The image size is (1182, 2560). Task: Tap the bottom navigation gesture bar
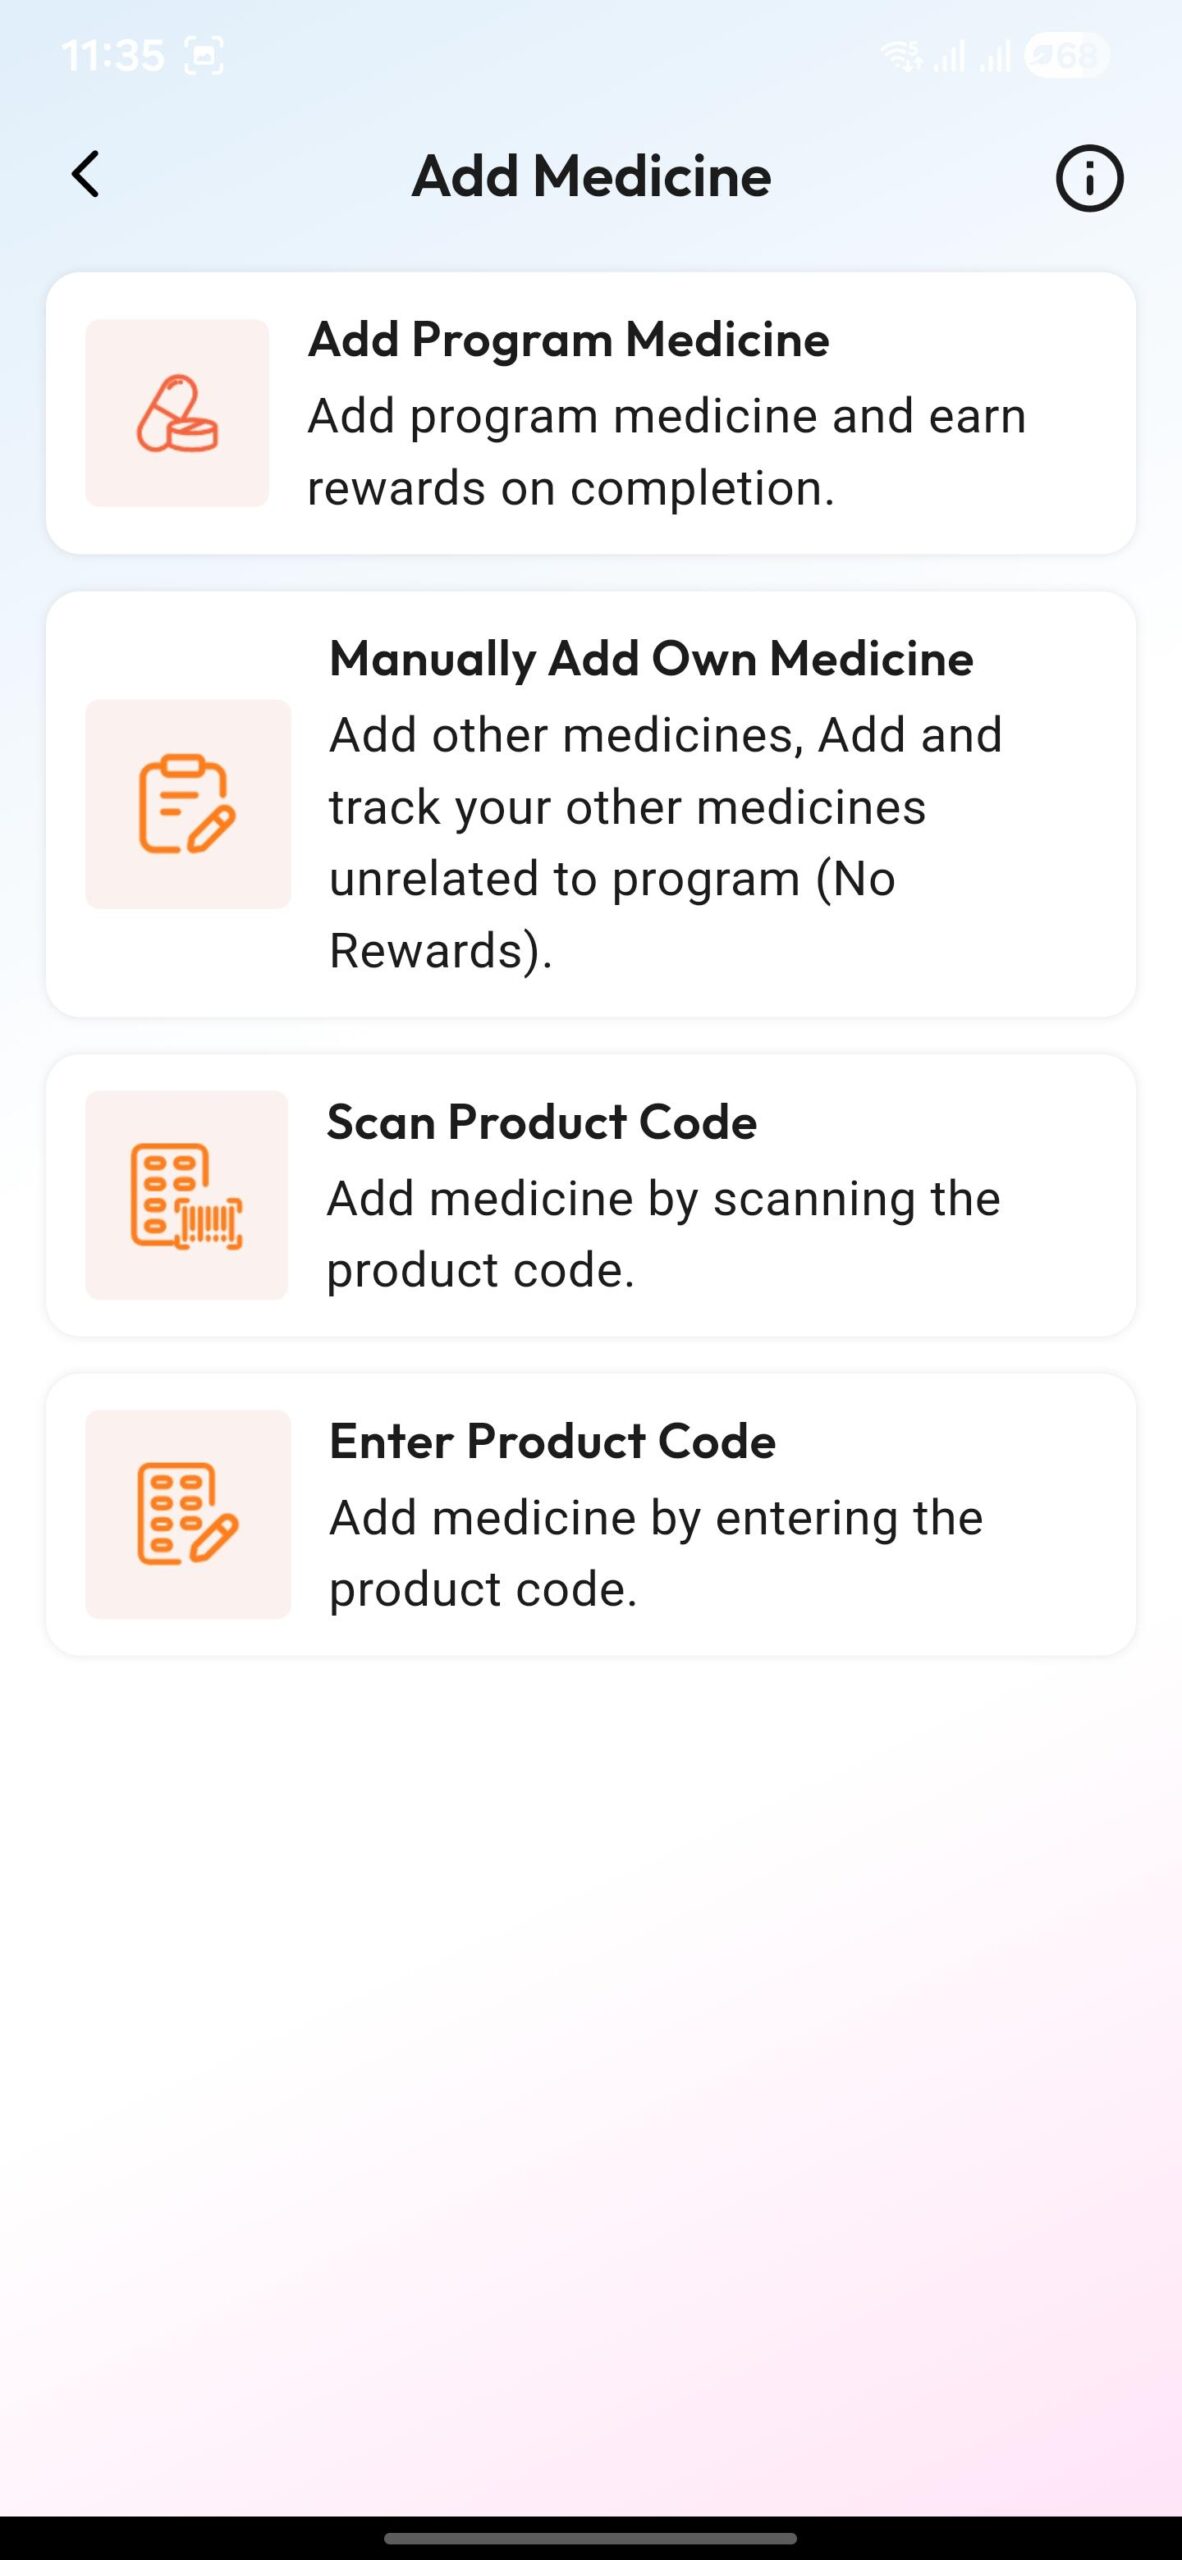click(591, 2537)
